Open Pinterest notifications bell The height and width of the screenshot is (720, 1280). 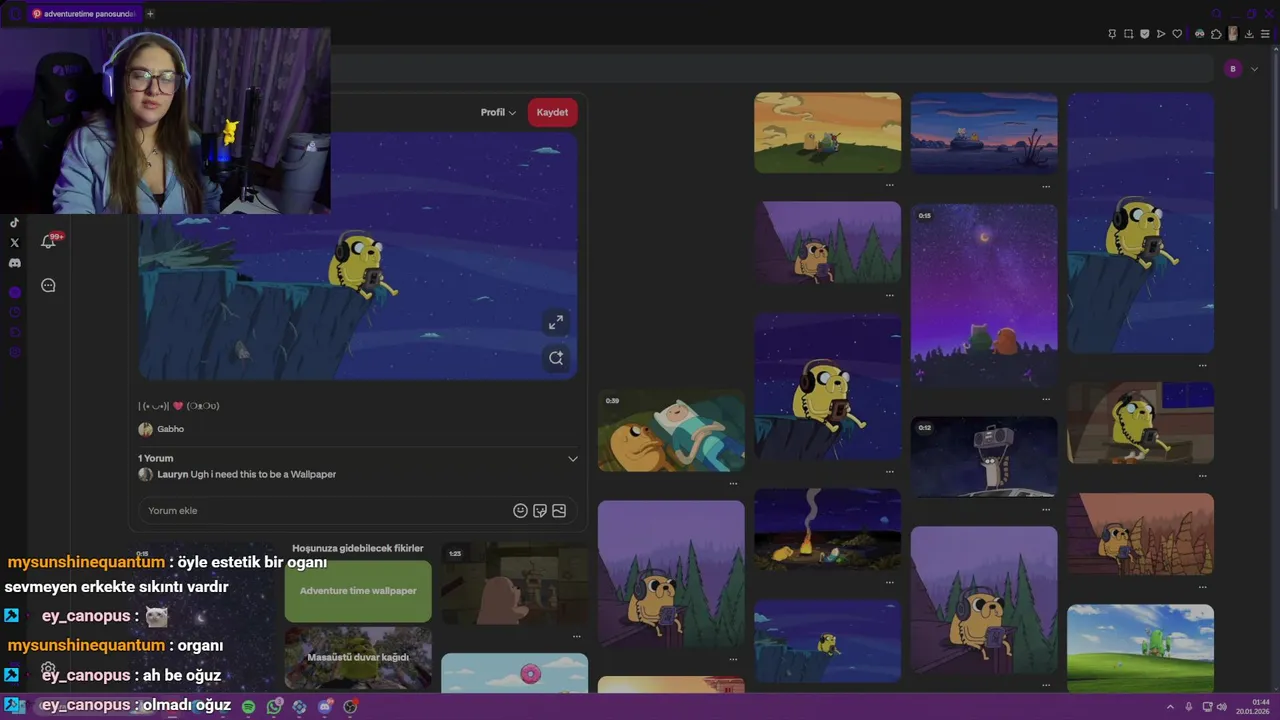(48, 241)
